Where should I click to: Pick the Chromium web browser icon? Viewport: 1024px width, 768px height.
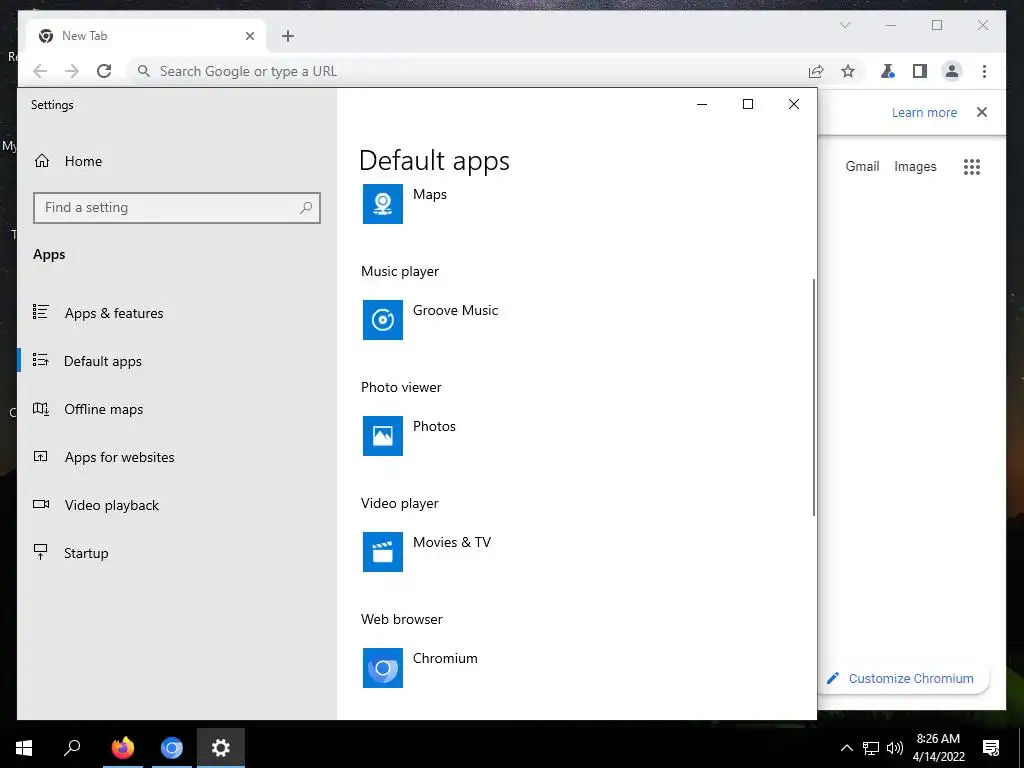[x=383, y=667]
